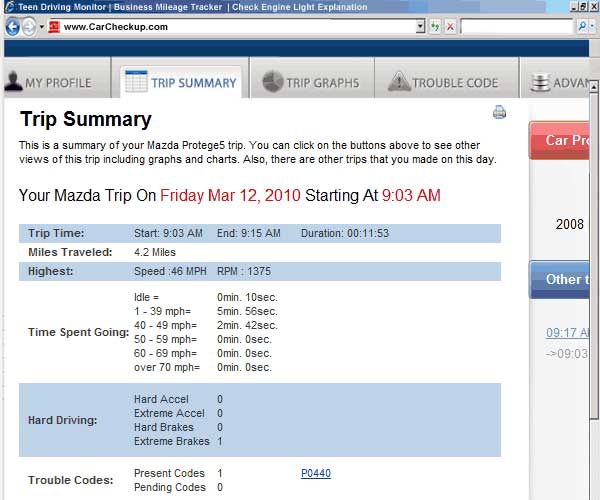600x500 pixels.
Task: Restore the browser window size
Action: click(583, 7)
